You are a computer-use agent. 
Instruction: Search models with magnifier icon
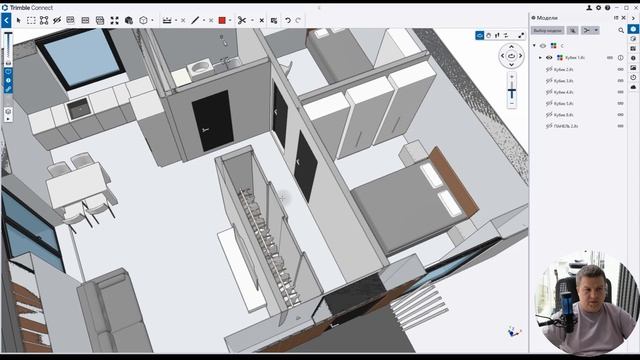point(621,31)
